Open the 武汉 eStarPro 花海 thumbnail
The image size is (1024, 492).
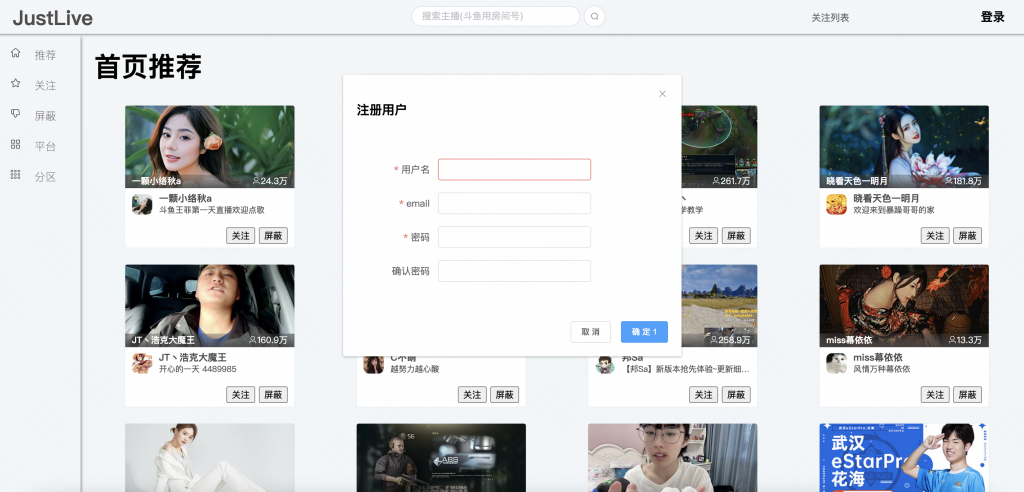(904, 457)
